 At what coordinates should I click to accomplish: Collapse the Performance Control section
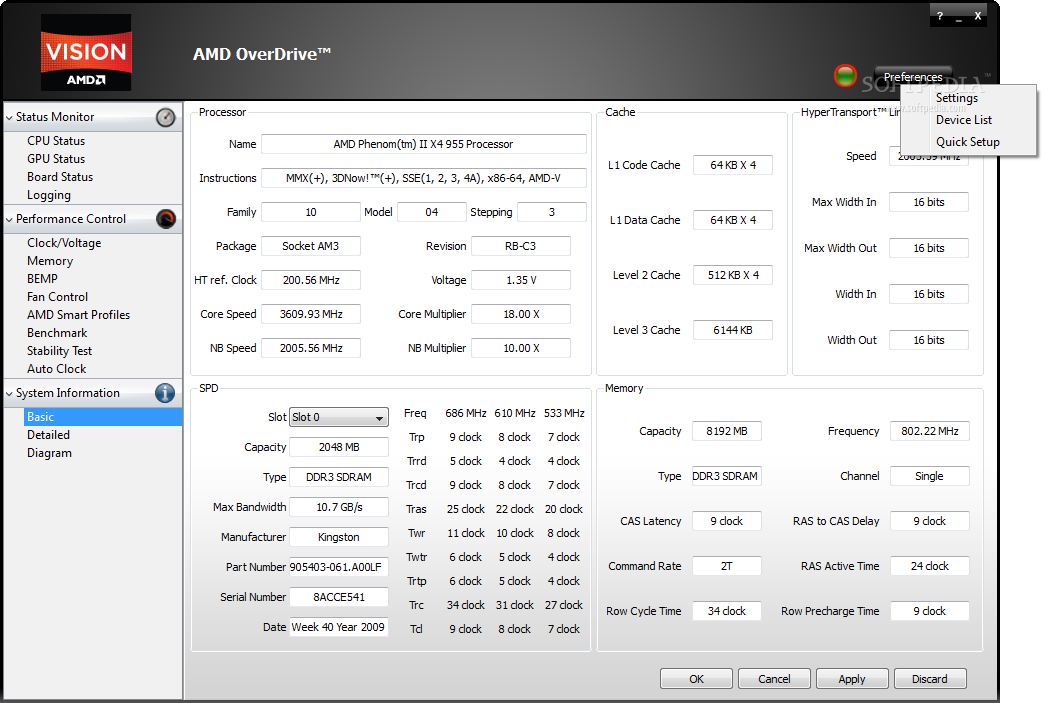(x=9, y=220)
